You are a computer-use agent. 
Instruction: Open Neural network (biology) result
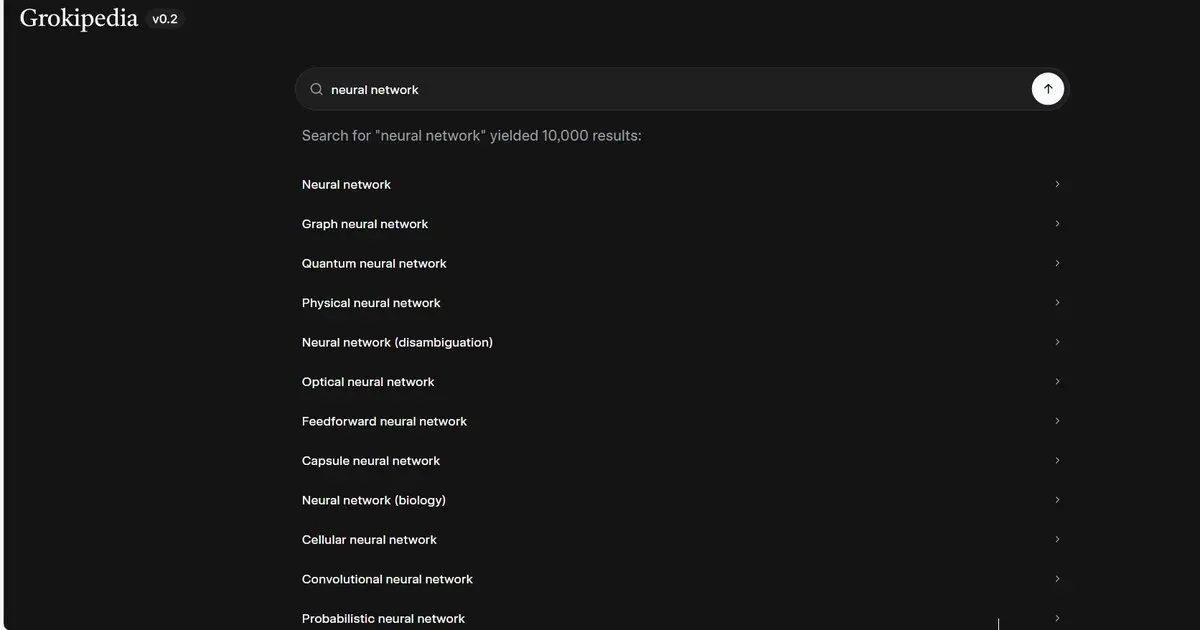pos(374,500)
